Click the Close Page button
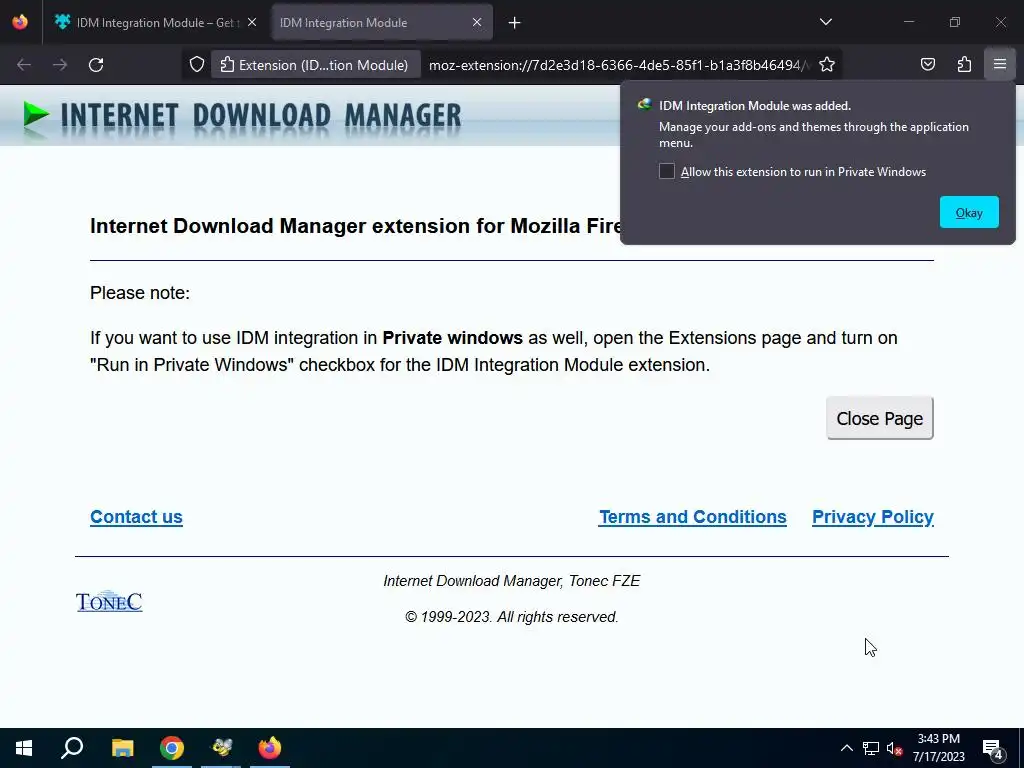 [880, 418]
